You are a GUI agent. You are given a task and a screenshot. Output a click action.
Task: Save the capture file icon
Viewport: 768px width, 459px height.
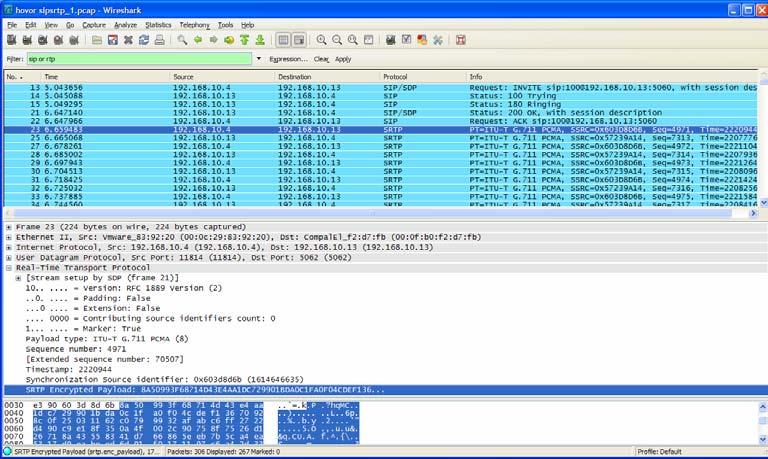113,40
